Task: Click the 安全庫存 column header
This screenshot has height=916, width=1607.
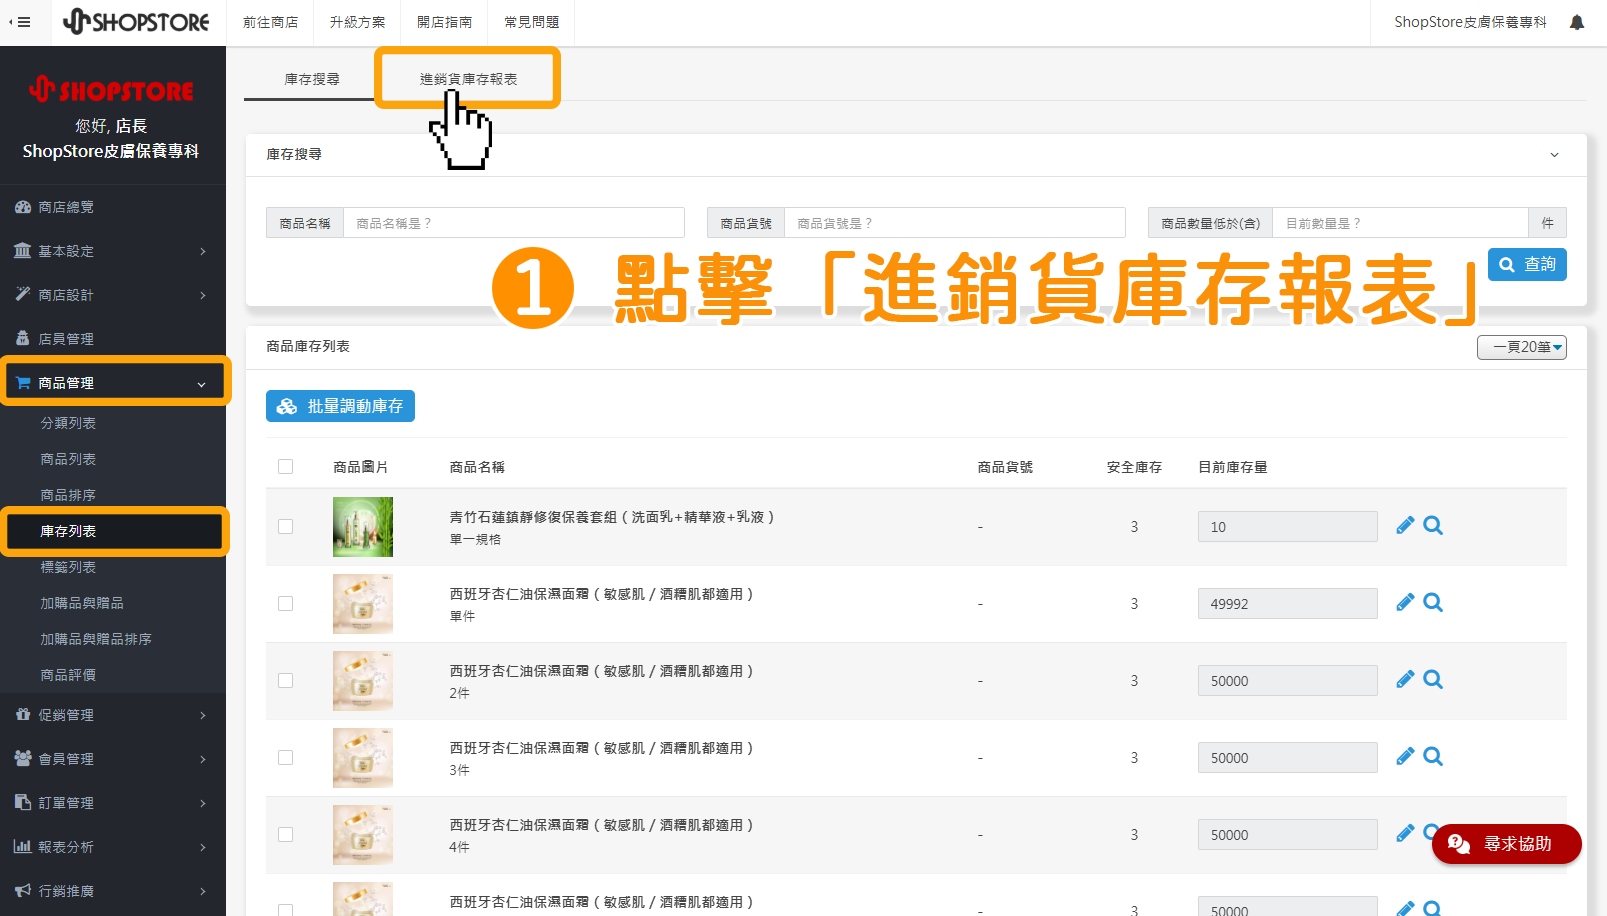Action: pyautogui.click(x=1134, y=467)
